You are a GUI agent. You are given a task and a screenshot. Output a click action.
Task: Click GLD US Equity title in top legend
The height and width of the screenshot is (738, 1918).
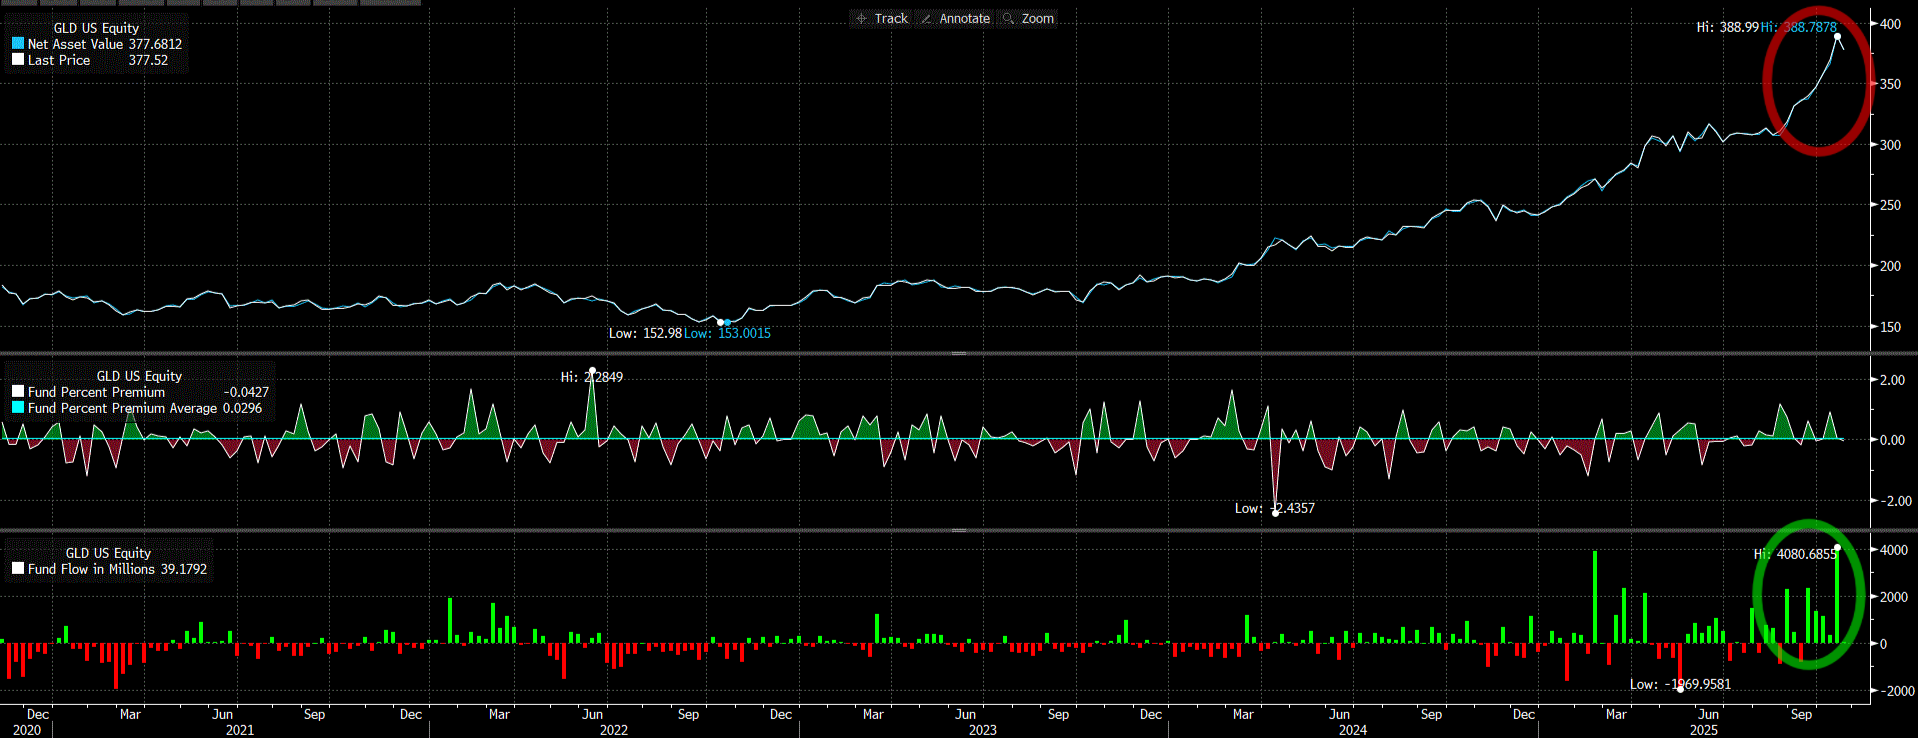pos(96,28)
